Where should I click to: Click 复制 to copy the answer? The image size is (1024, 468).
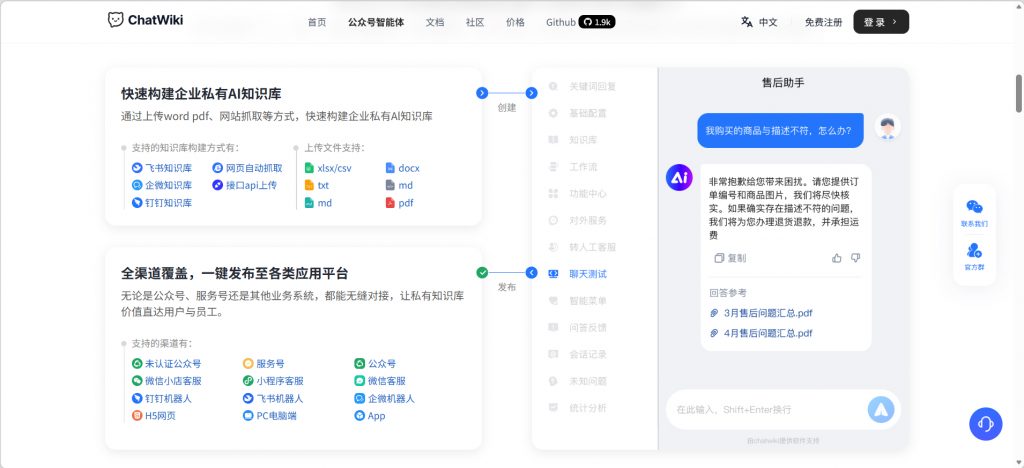(730, 258)
